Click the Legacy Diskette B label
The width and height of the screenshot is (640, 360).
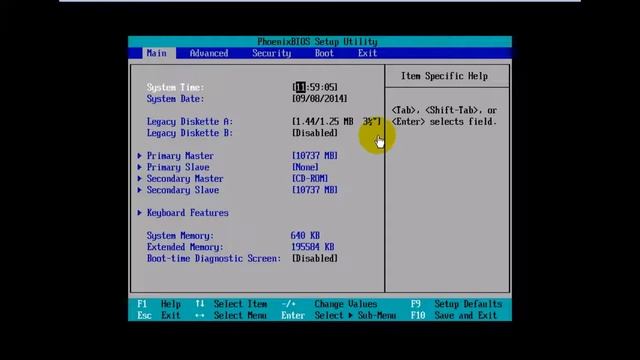pyautogui.click(x=190, y=133)
